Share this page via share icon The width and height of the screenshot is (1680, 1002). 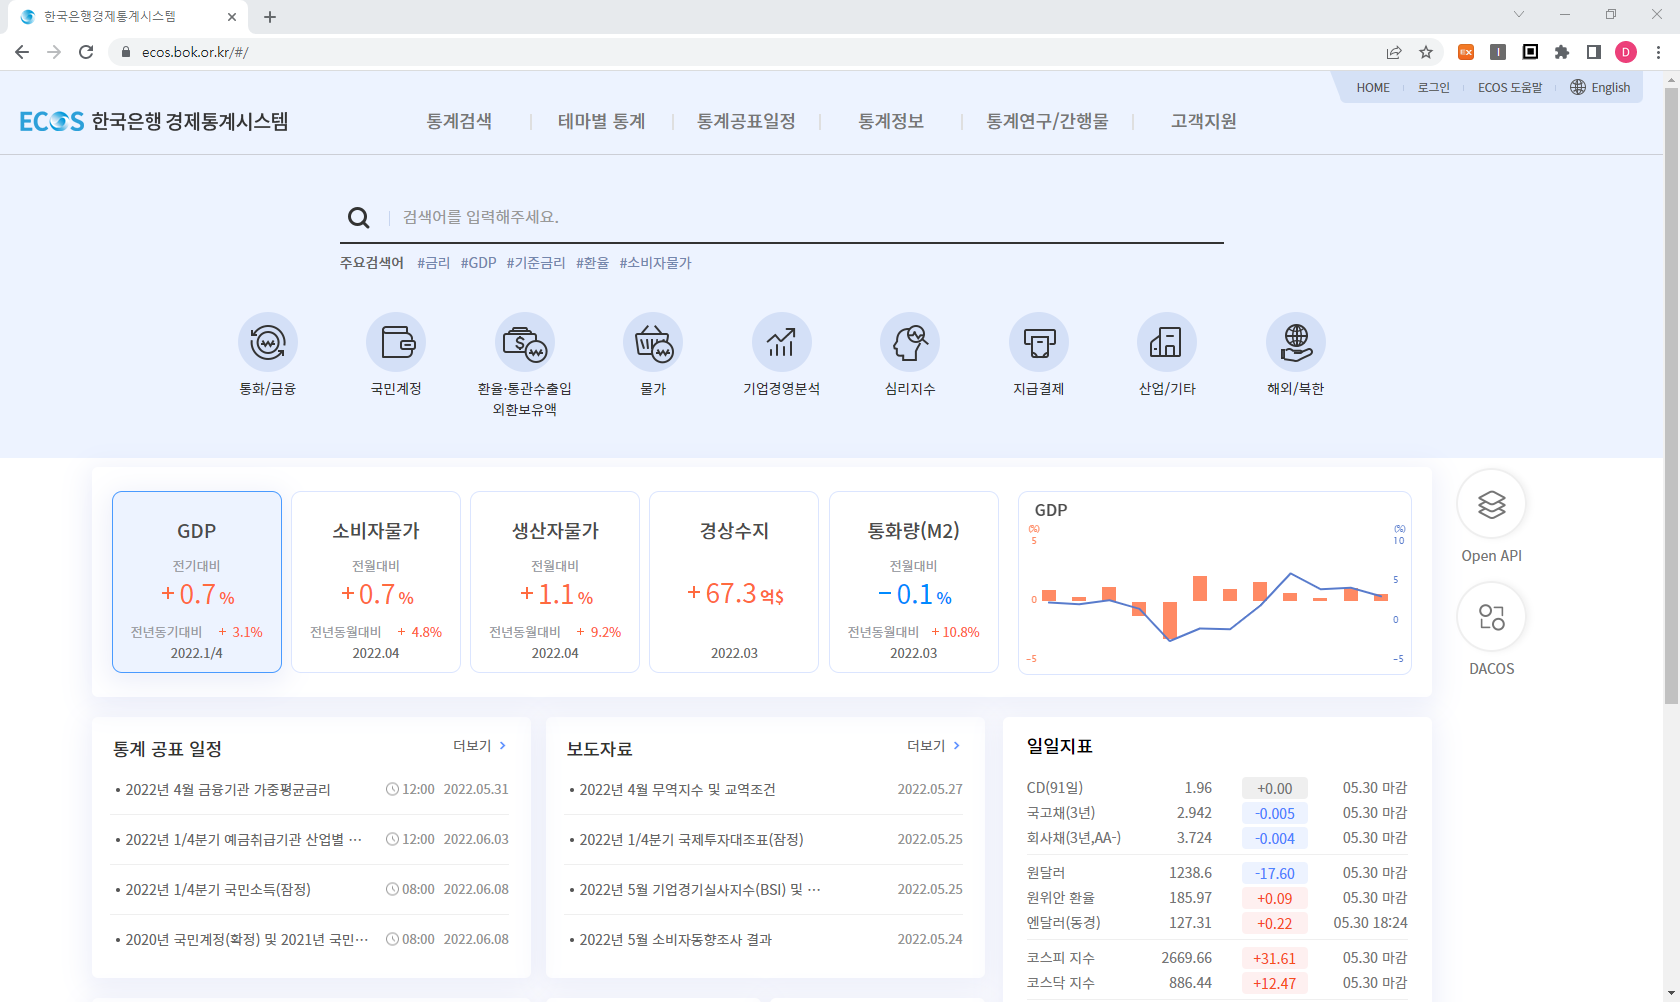[x=1394, y=52]
